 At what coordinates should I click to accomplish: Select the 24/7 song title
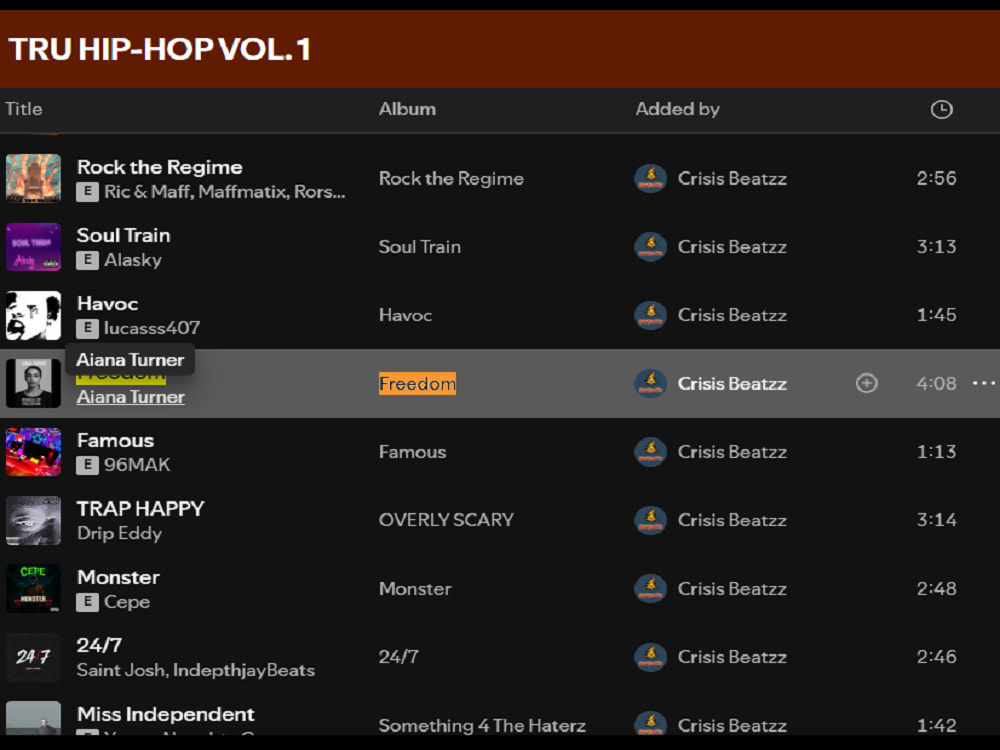point(99,645)
